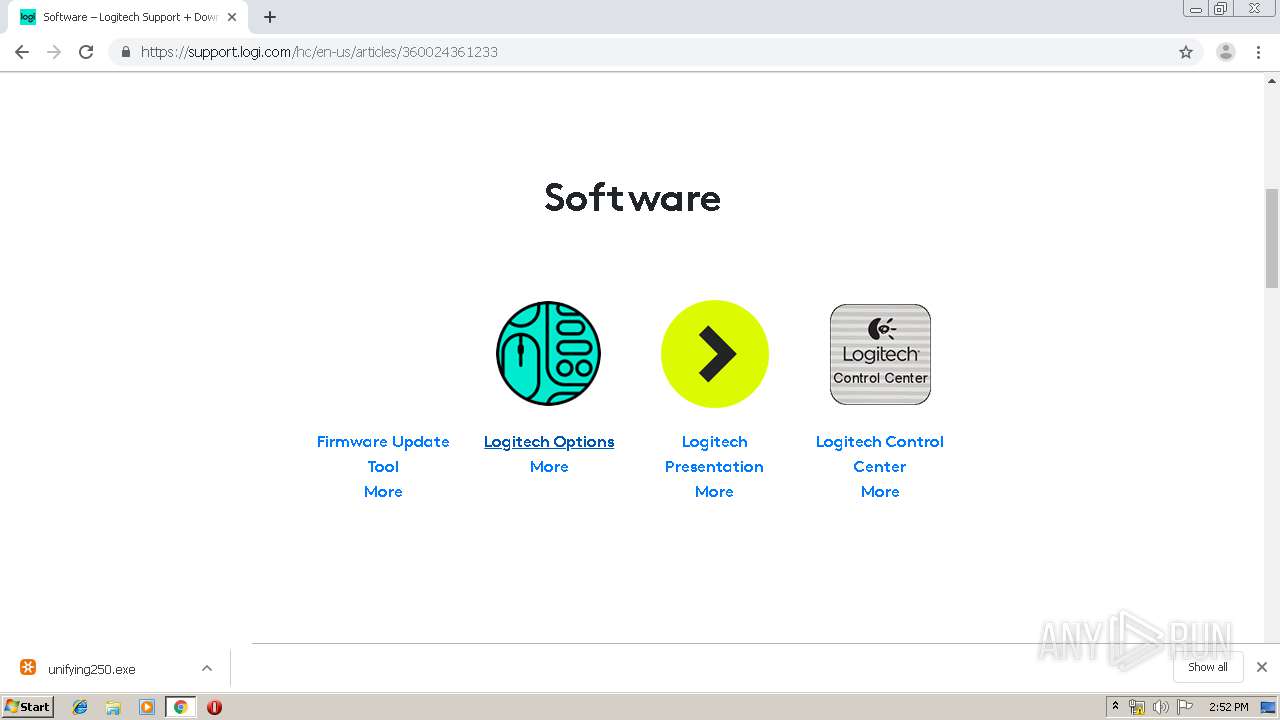Open the Logitech Options link

[549, 442]
